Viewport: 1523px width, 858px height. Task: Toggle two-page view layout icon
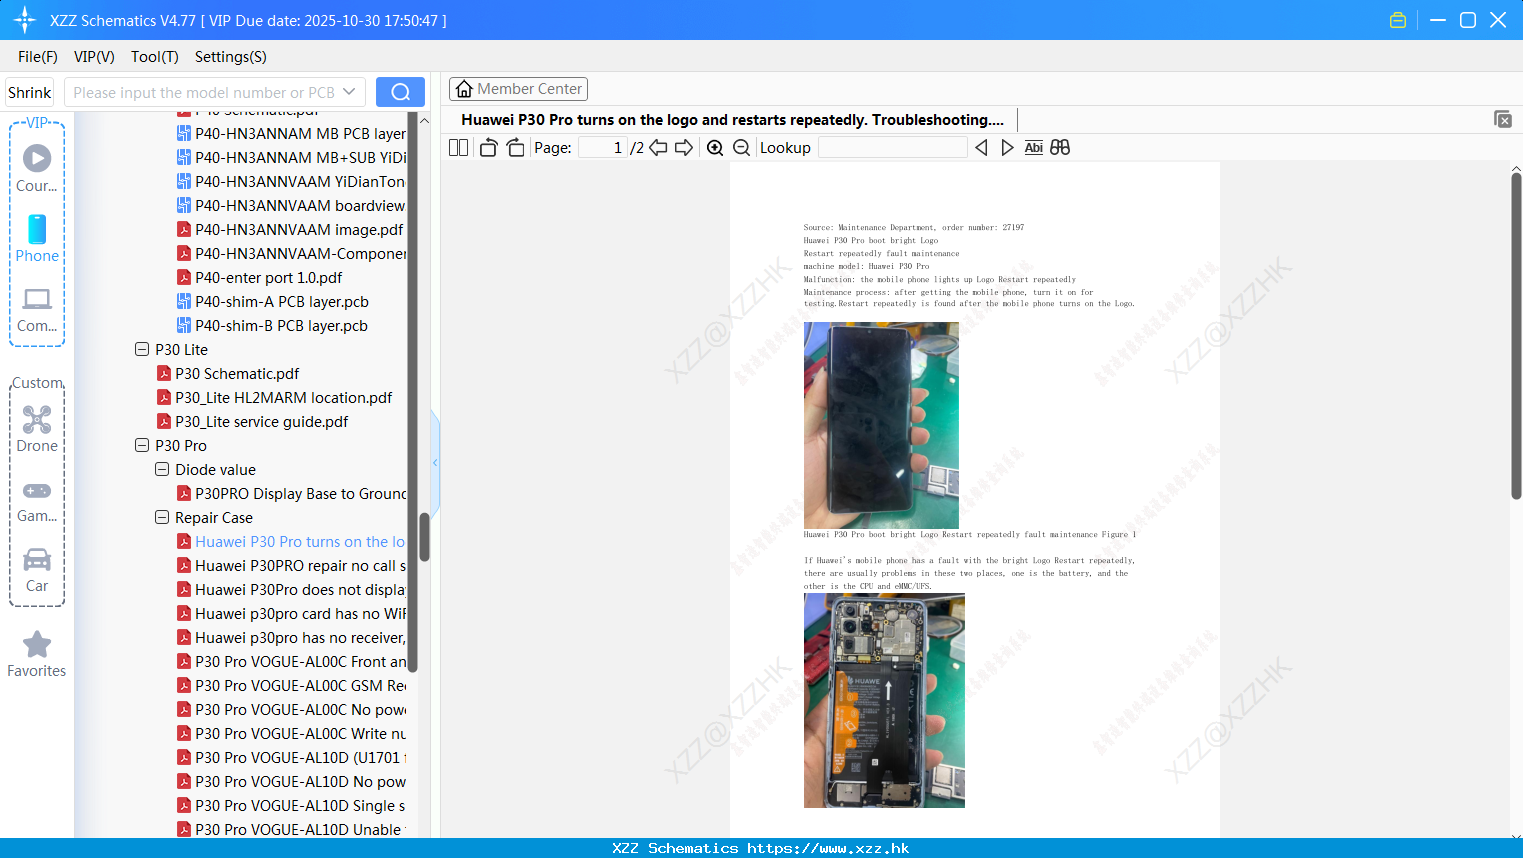[x=458, y=148]
